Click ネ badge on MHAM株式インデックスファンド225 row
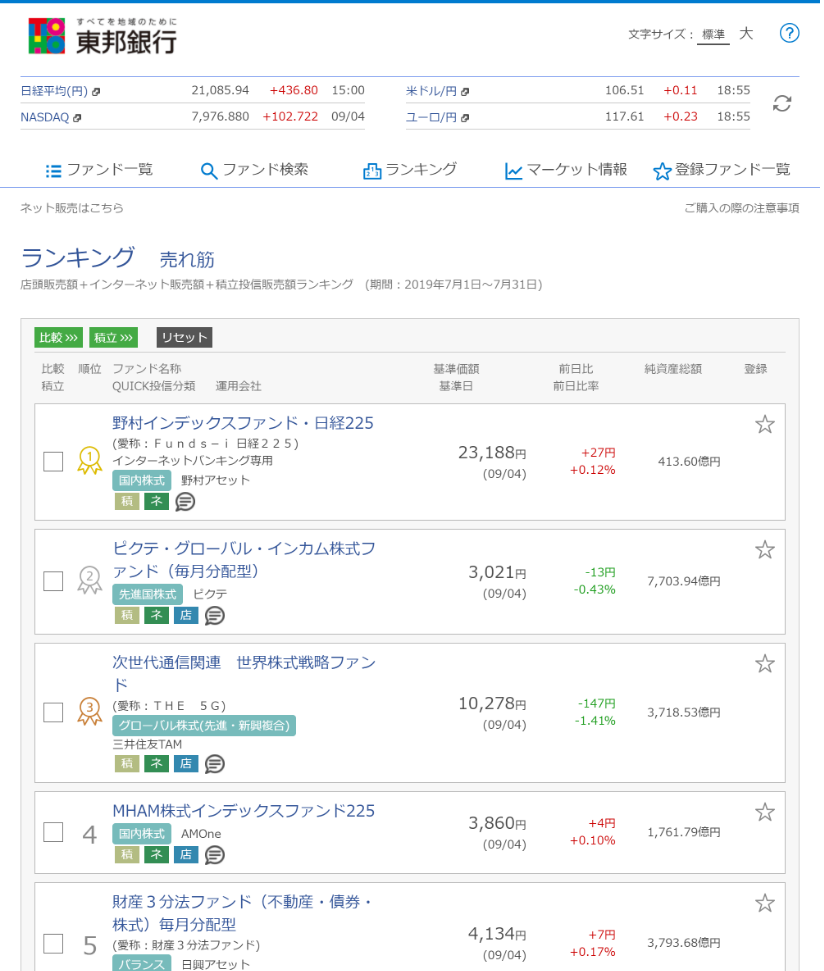 [x=157, y=855]
